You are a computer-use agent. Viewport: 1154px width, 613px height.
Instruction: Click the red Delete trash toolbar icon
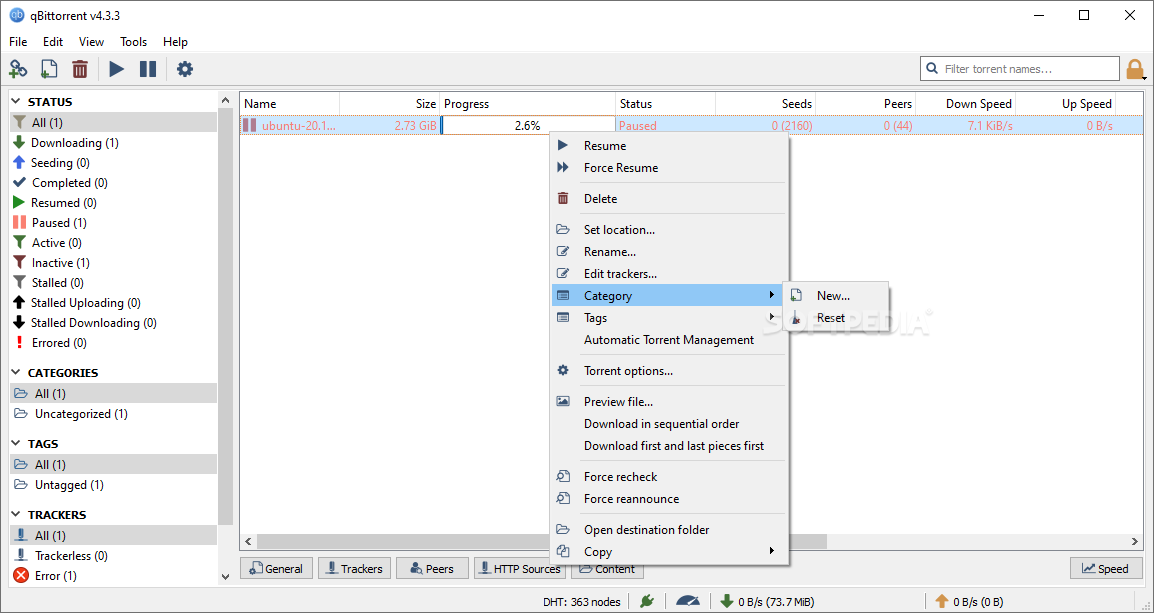[79, 69]
